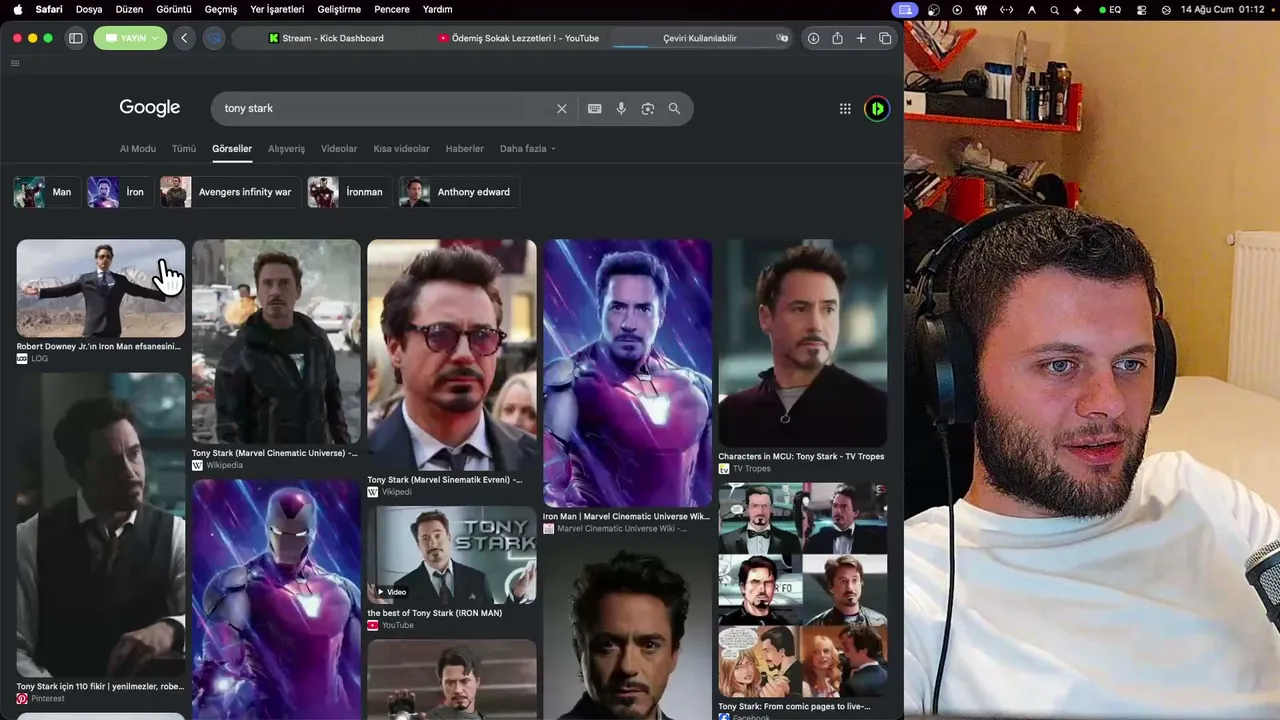Click the Safari share icon

coord(837,38)
